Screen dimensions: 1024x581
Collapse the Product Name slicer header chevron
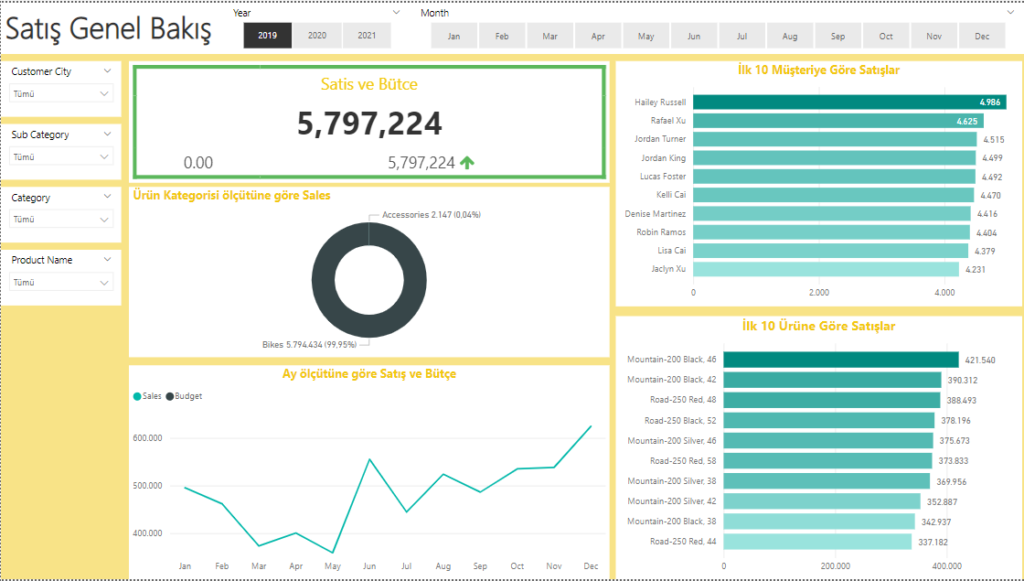107,260
